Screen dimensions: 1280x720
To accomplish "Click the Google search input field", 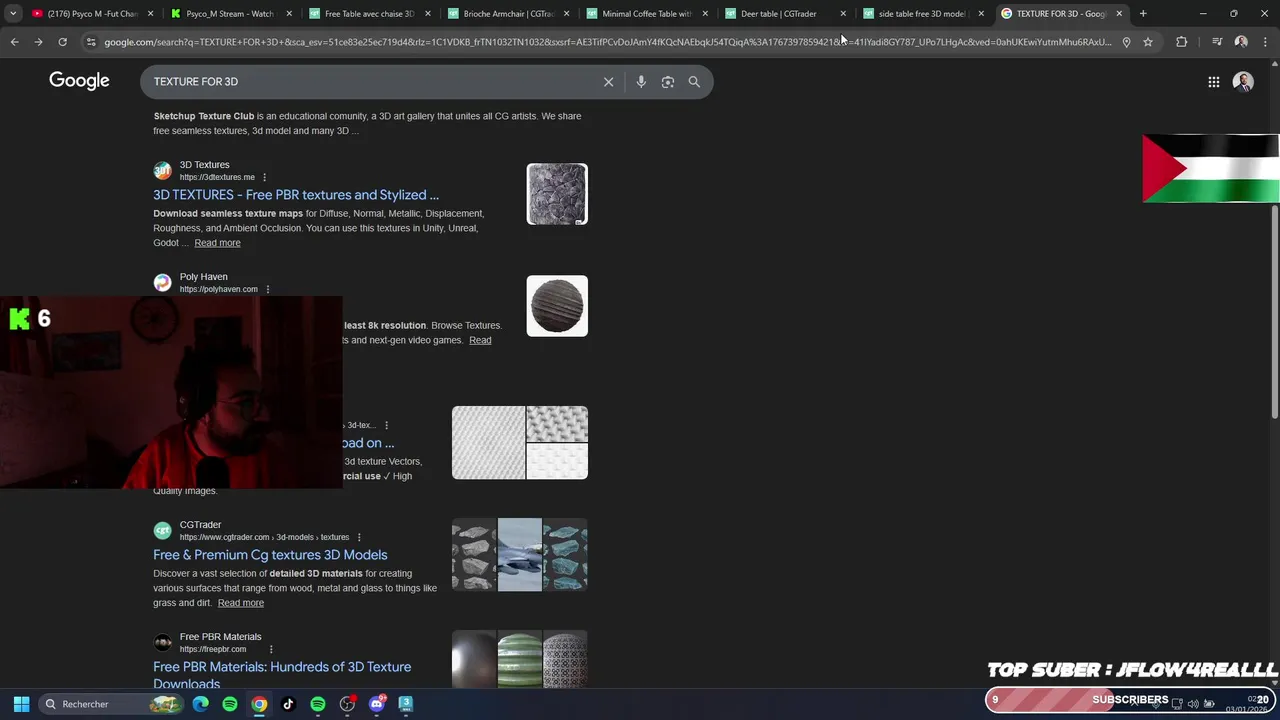I will (x=370, y=82).
